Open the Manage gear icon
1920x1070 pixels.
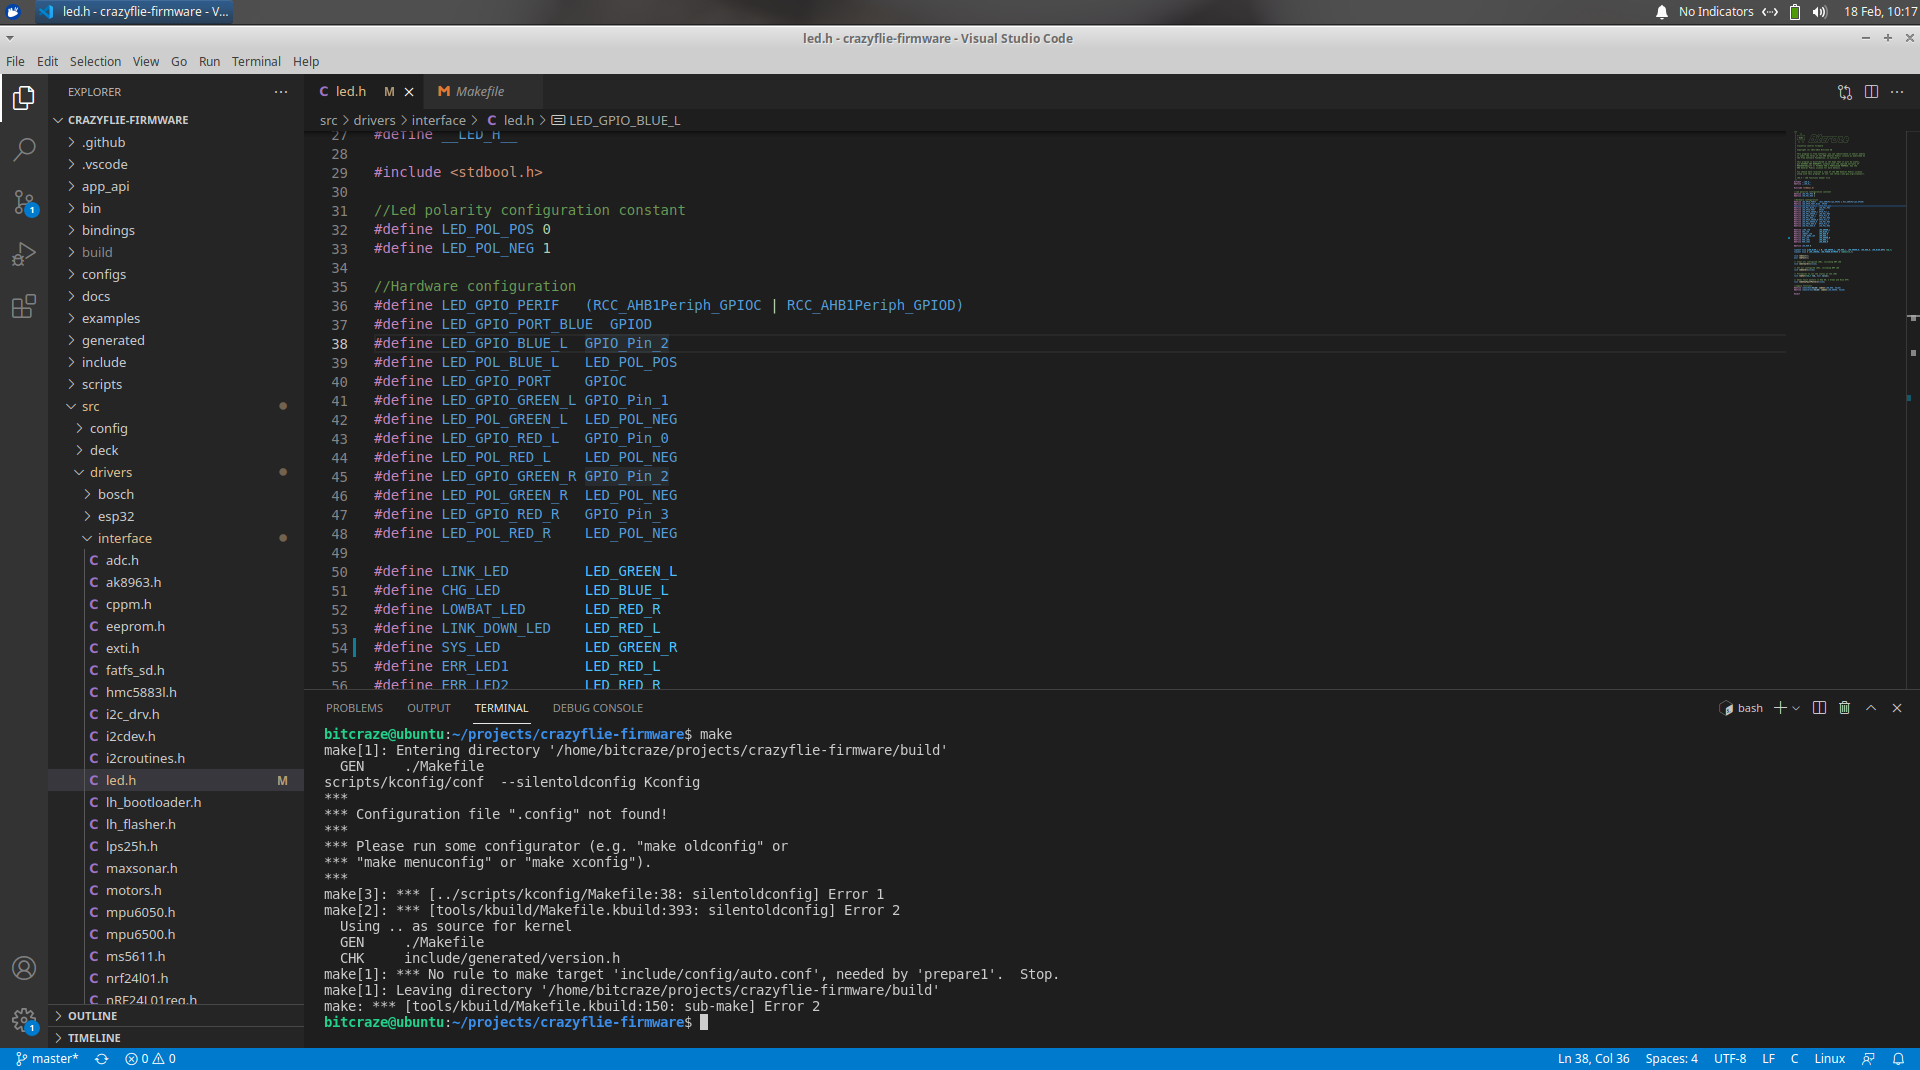point(24,1020)
